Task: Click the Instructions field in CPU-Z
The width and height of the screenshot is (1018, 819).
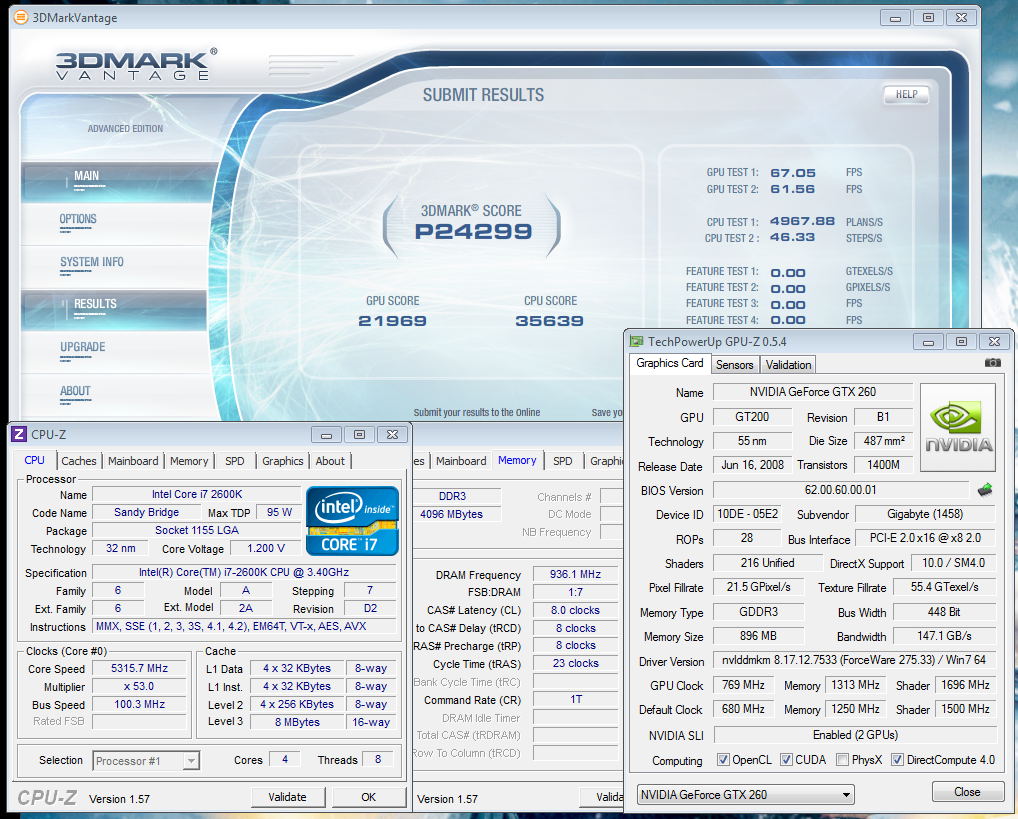Action: click(x=244, y=626)
